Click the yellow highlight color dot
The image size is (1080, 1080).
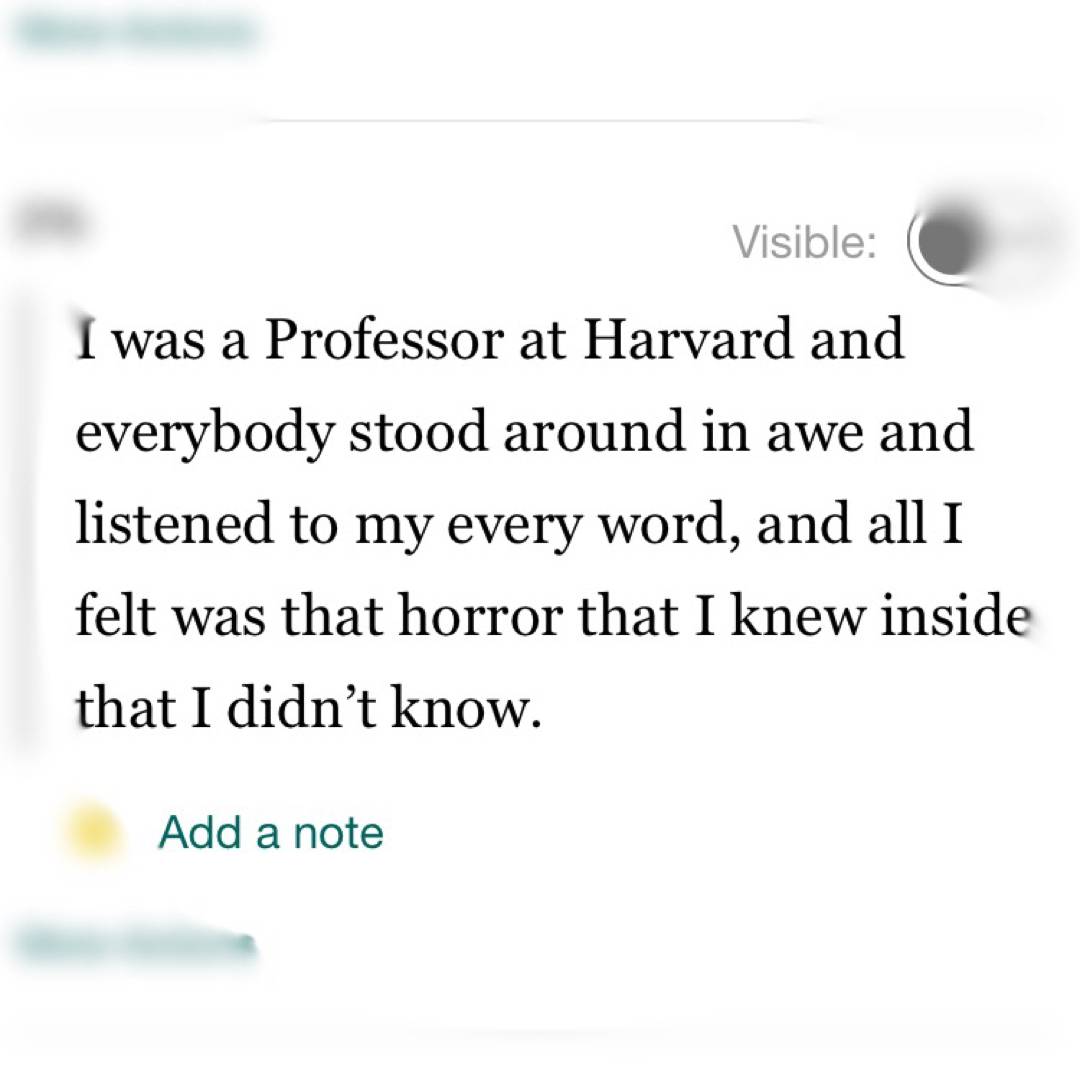(94, 832)
